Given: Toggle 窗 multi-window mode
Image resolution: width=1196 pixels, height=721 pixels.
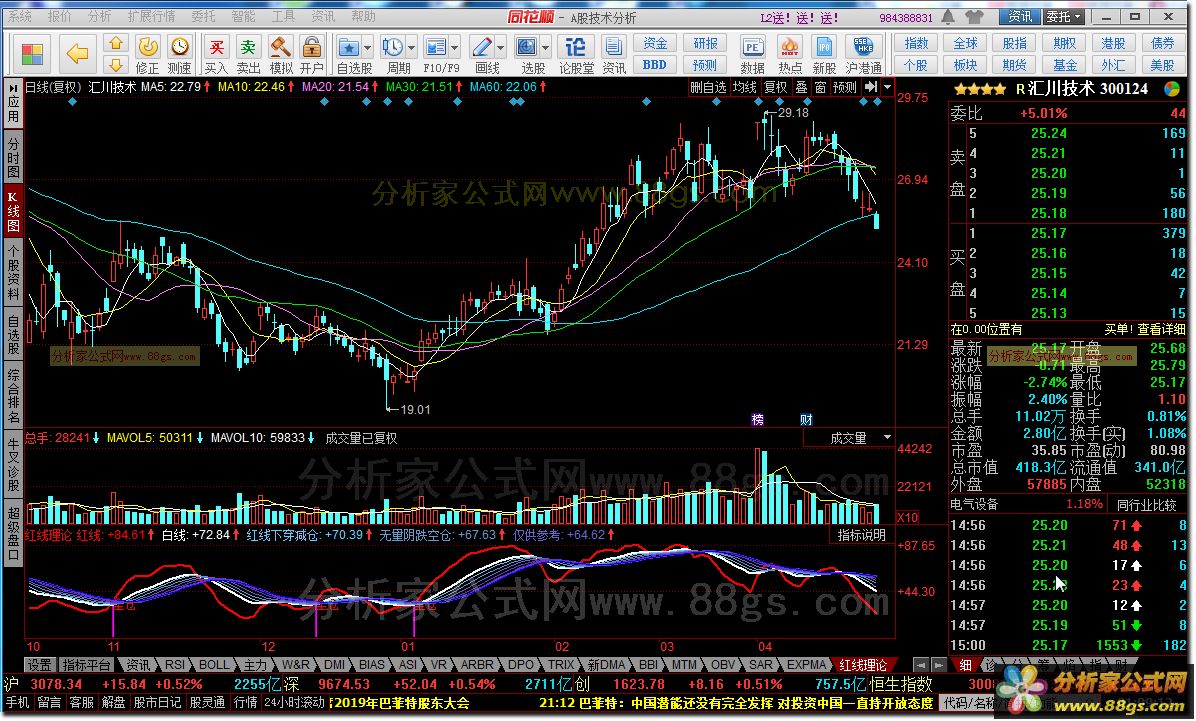Looking at the screenshot, I should point(820,88).
